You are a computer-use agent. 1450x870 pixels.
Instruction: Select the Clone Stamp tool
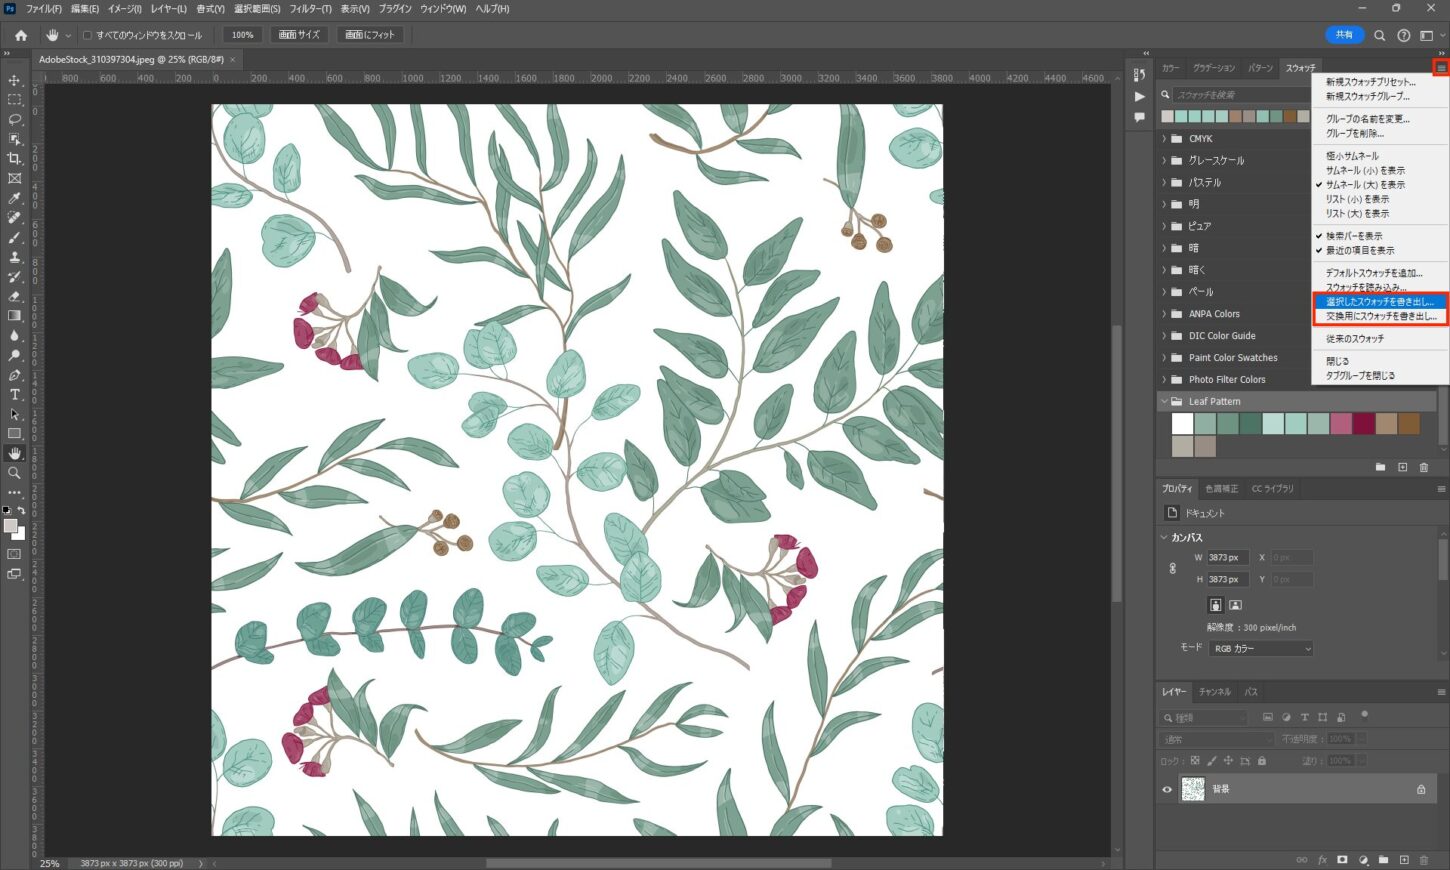(14, 257)
